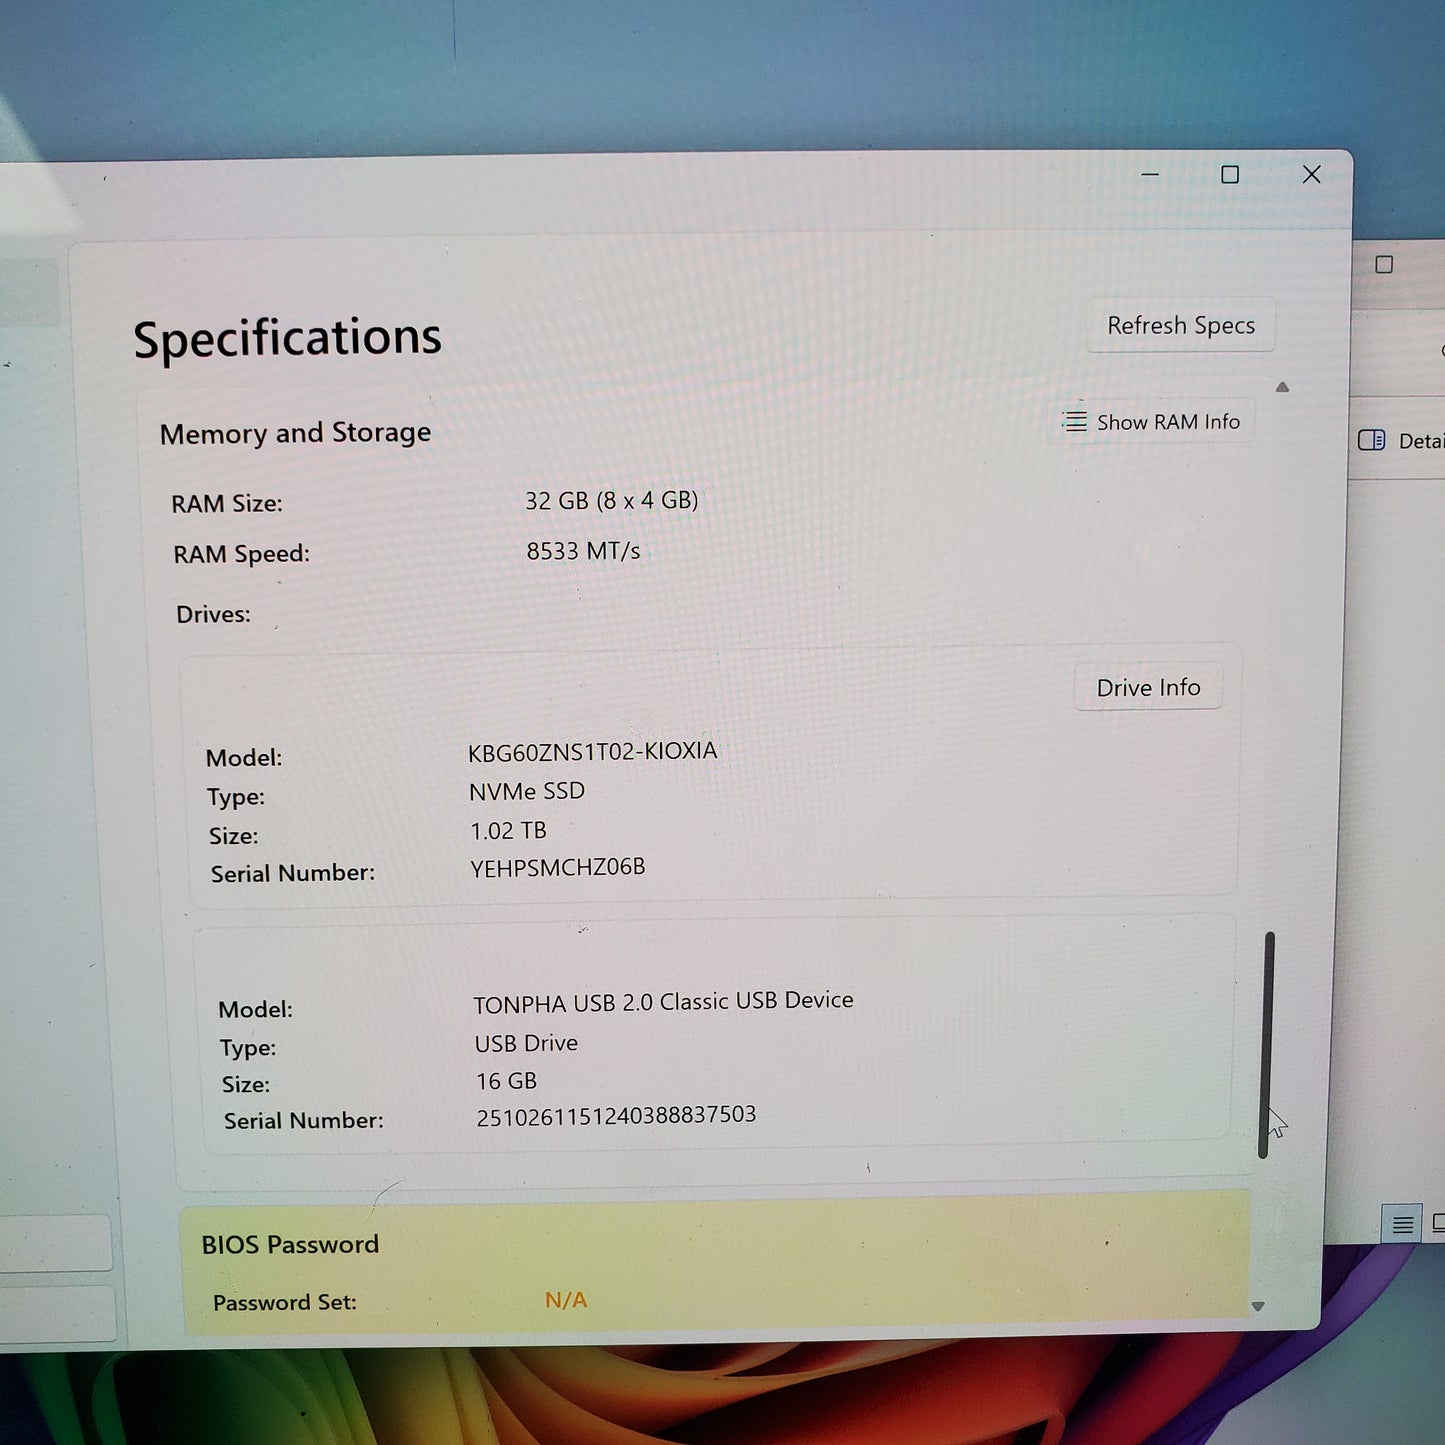Click the RAM Size: label
This screenshot has width=1445, height=1445.
(227, 503)
